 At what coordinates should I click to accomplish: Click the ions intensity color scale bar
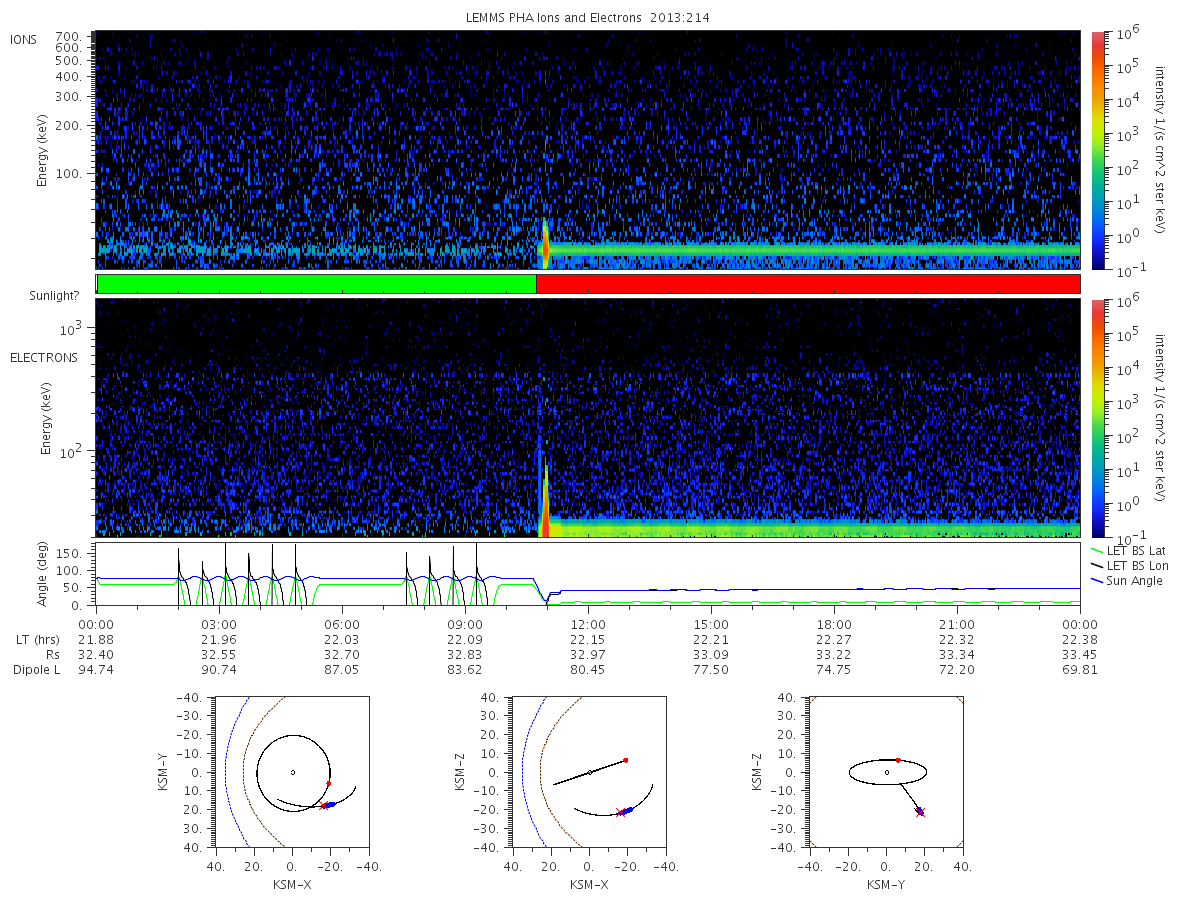click(x=1097, y=150)
